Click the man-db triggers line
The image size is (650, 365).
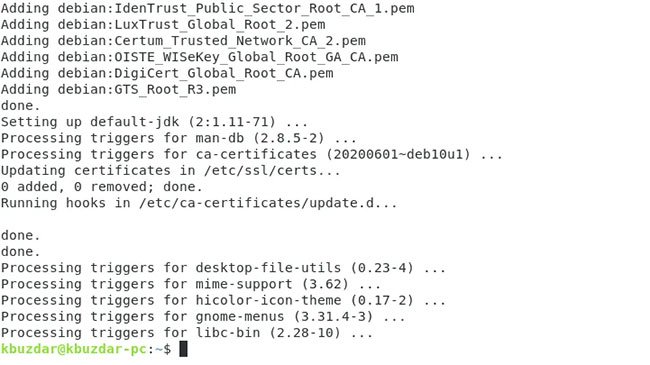(179, 138)
